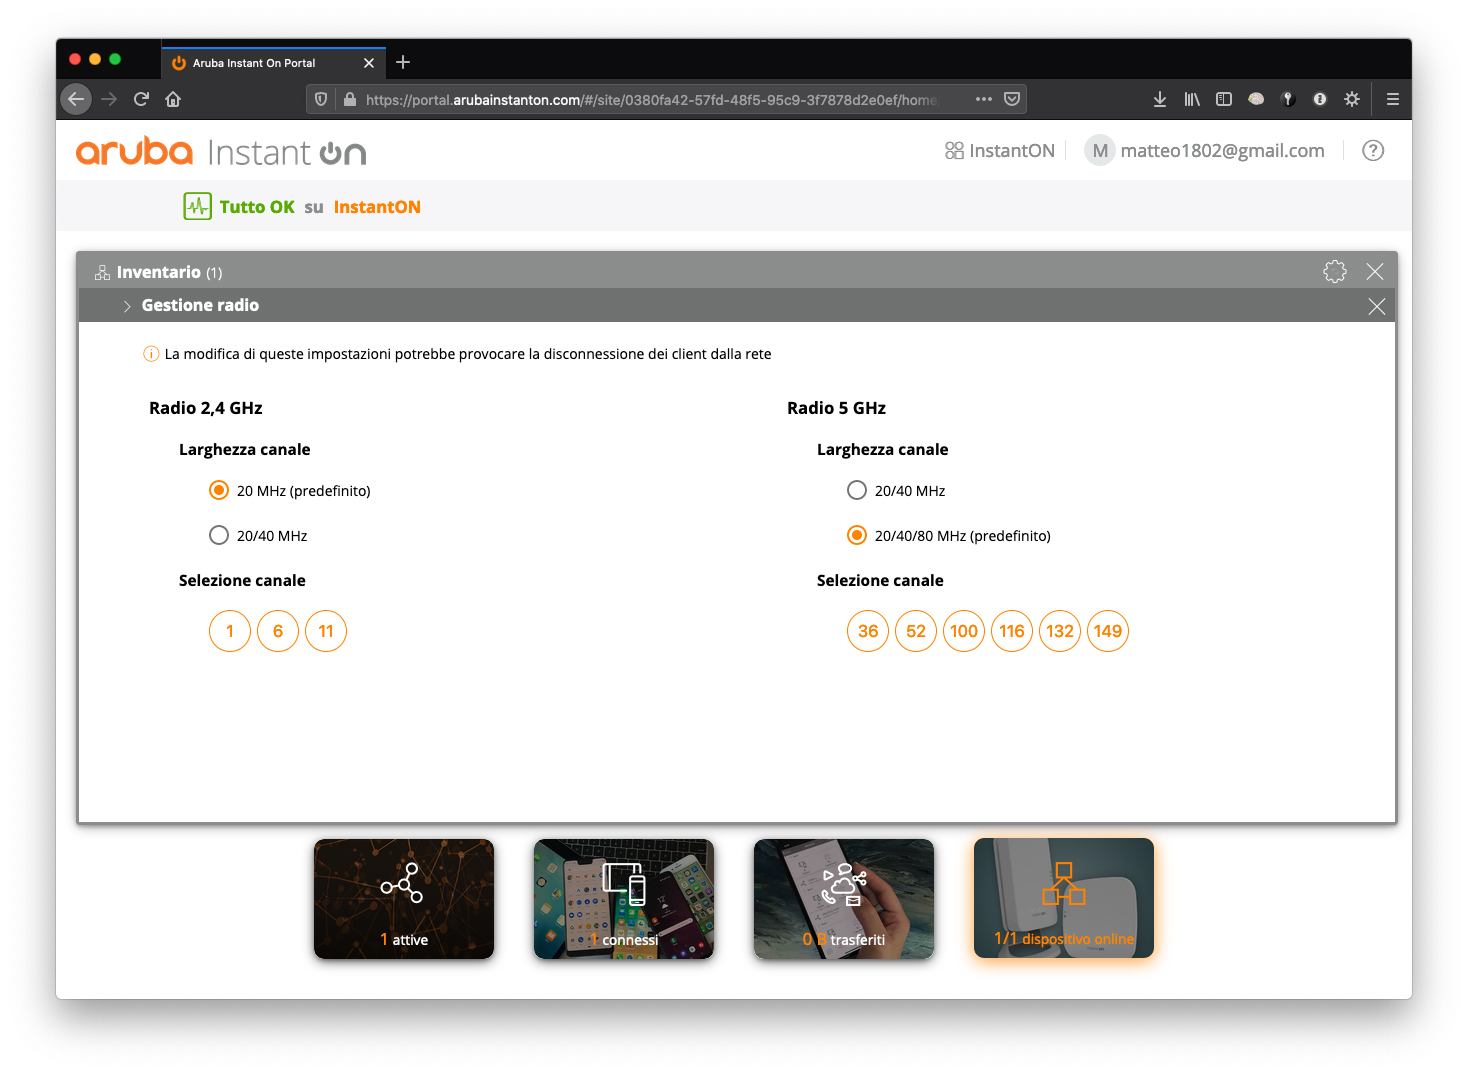Toggle channel 149 on 5 GHz radio
1468x1073 pixels.
(1108, 631)
